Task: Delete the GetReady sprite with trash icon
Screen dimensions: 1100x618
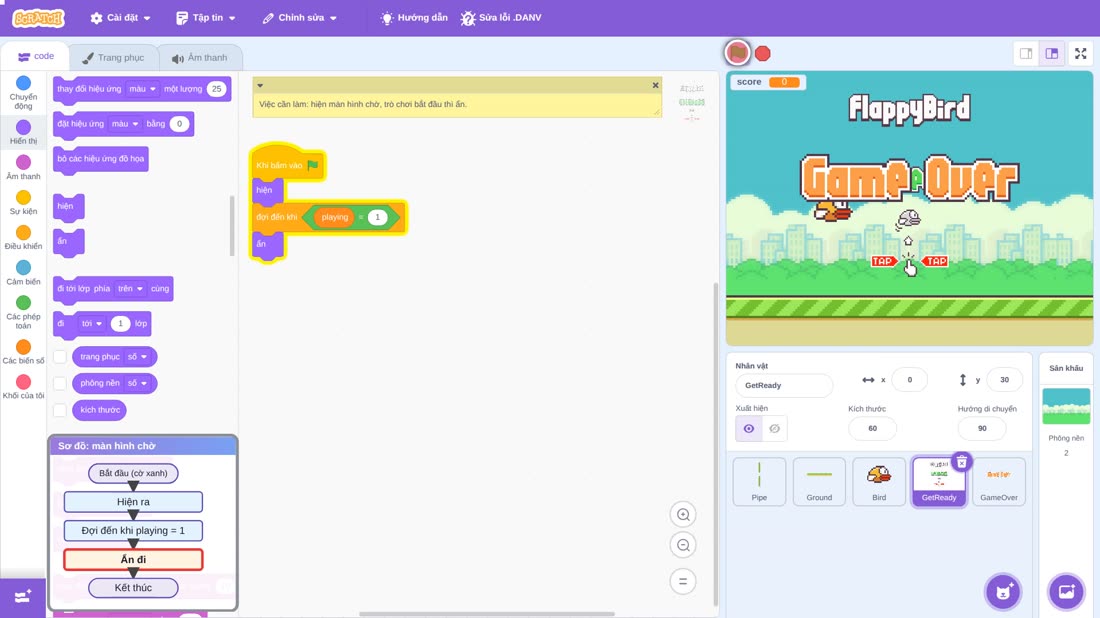Action: tap(962, 462)
